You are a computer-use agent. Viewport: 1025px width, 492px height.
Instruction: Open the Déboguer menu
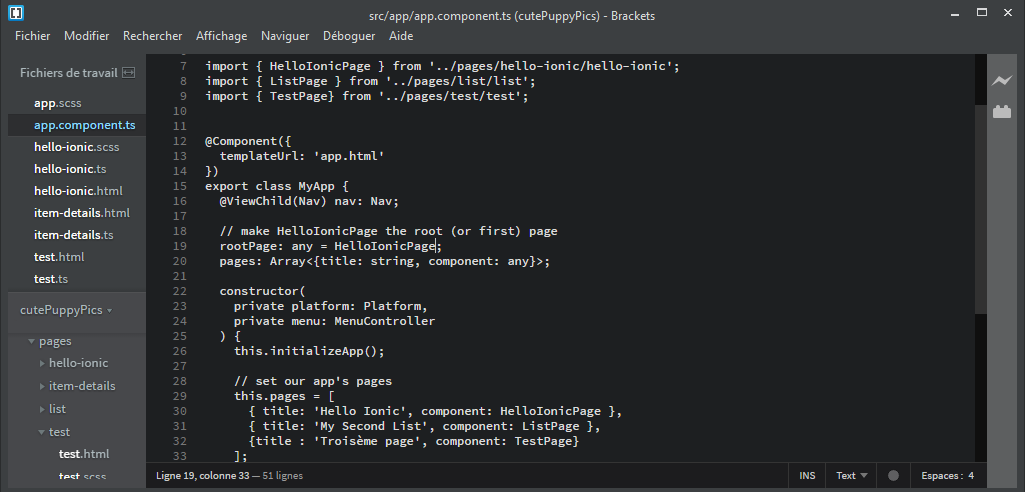349,36
